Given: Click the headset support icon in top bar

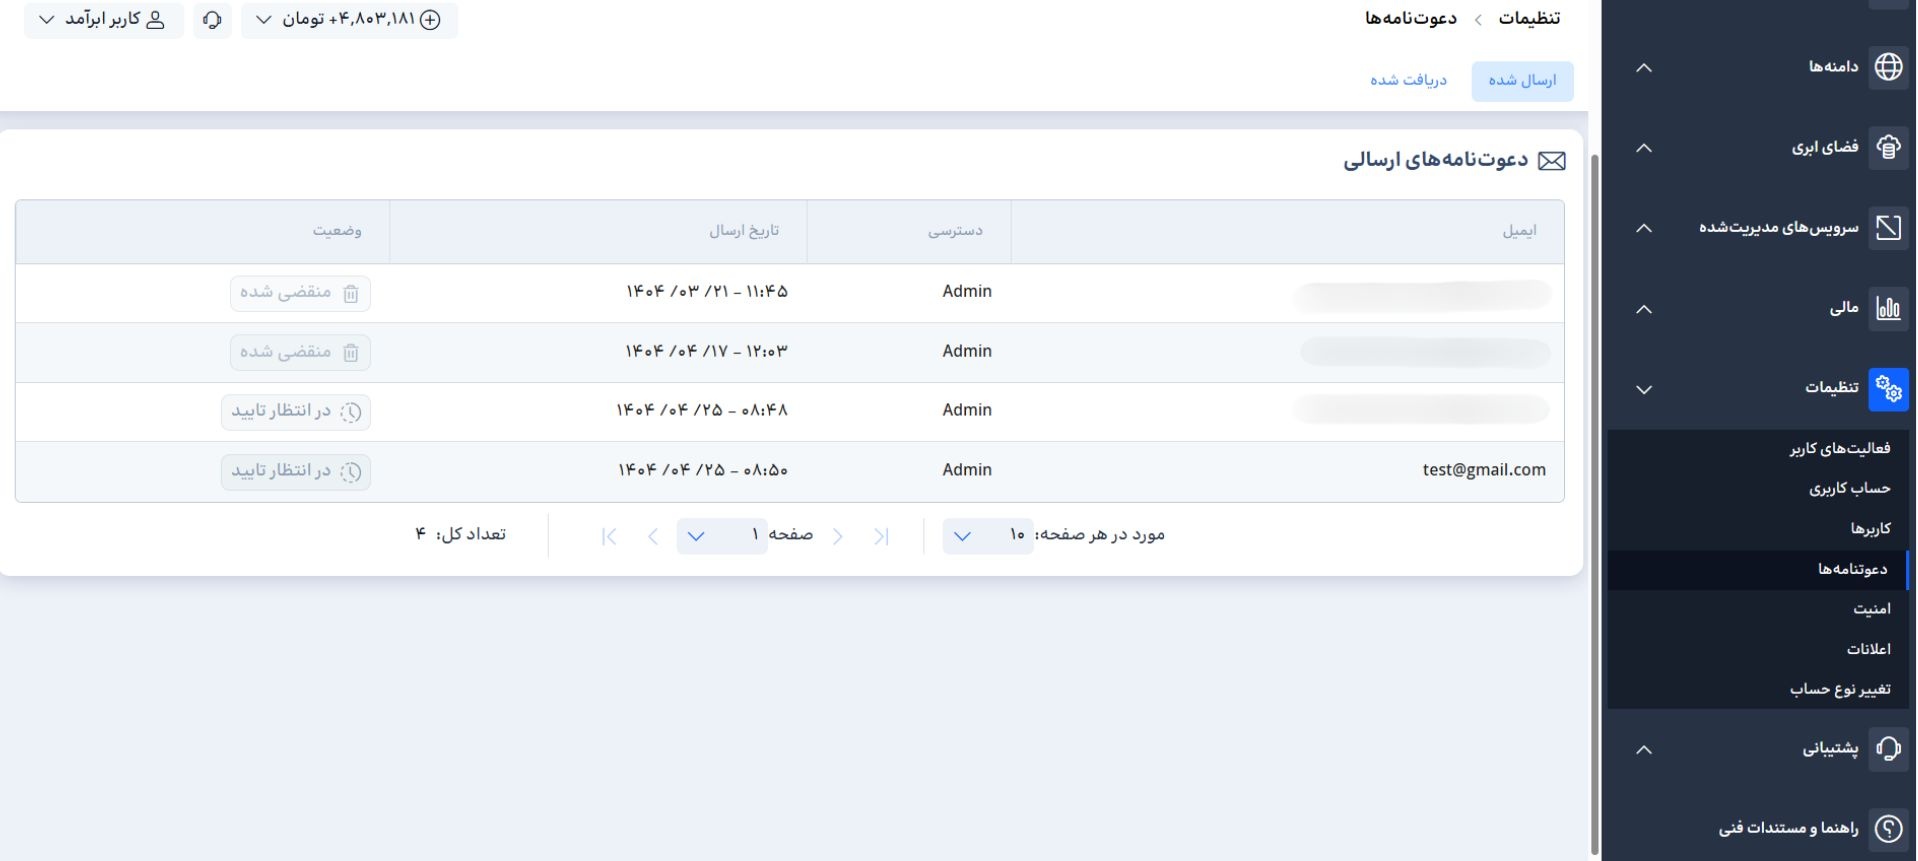Looking at the screenshot, I should pyautogui.click(x=212, y=20).
